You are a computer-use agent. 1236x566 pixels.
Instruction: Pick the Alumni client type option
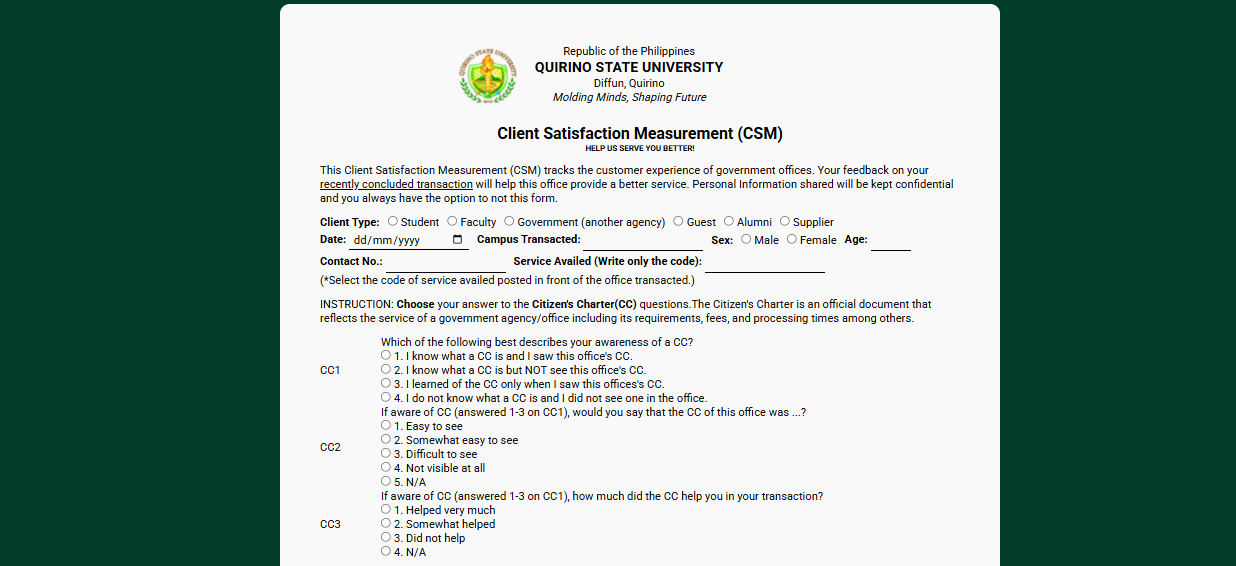pyautogui.click(x=729, y=221)
